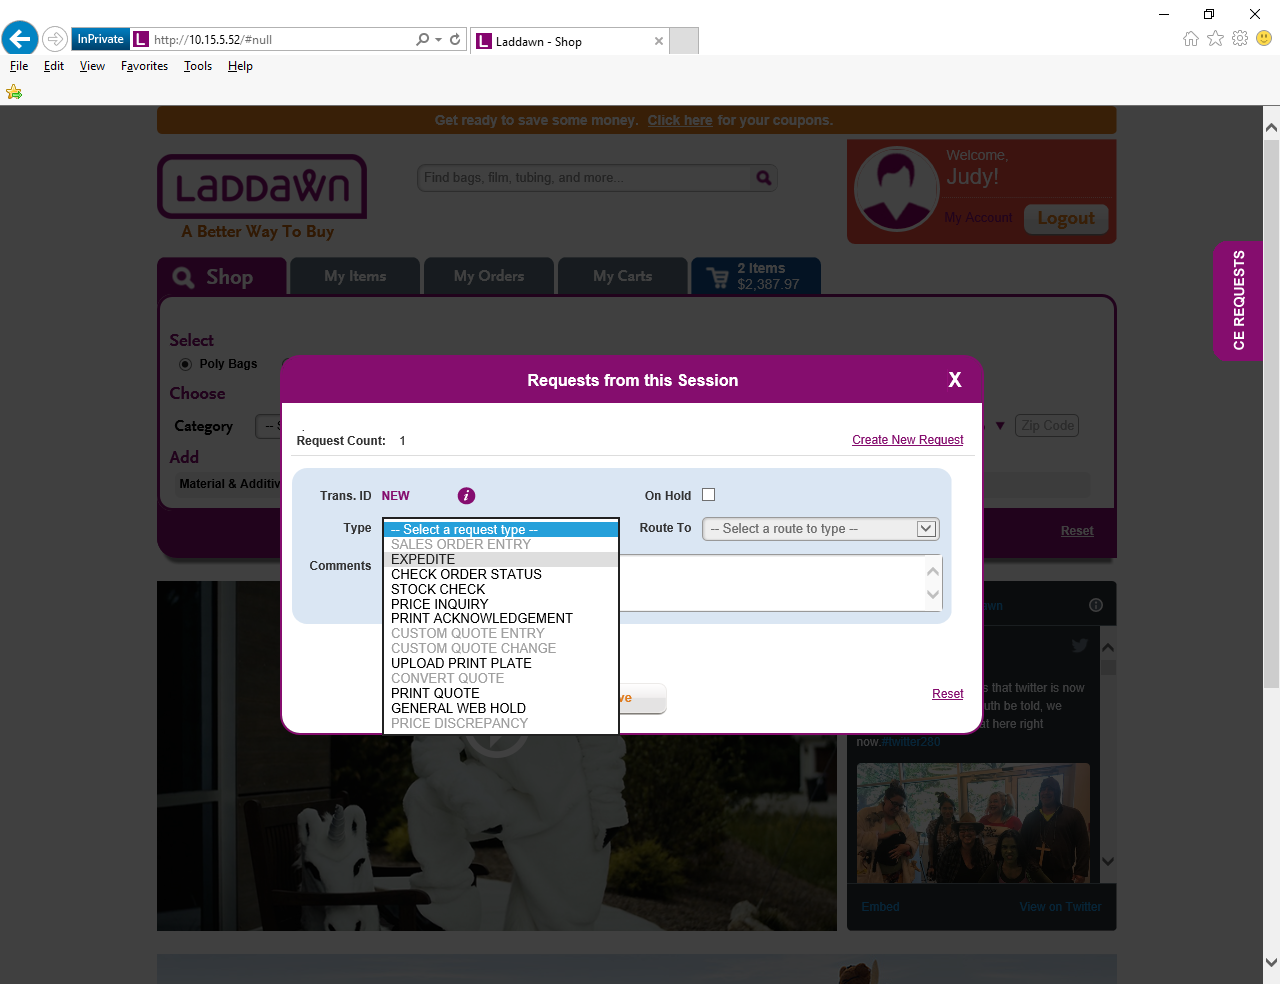1280x984 pixels.
Task: Switch to the Shop tab
Action: click(222, 277)
